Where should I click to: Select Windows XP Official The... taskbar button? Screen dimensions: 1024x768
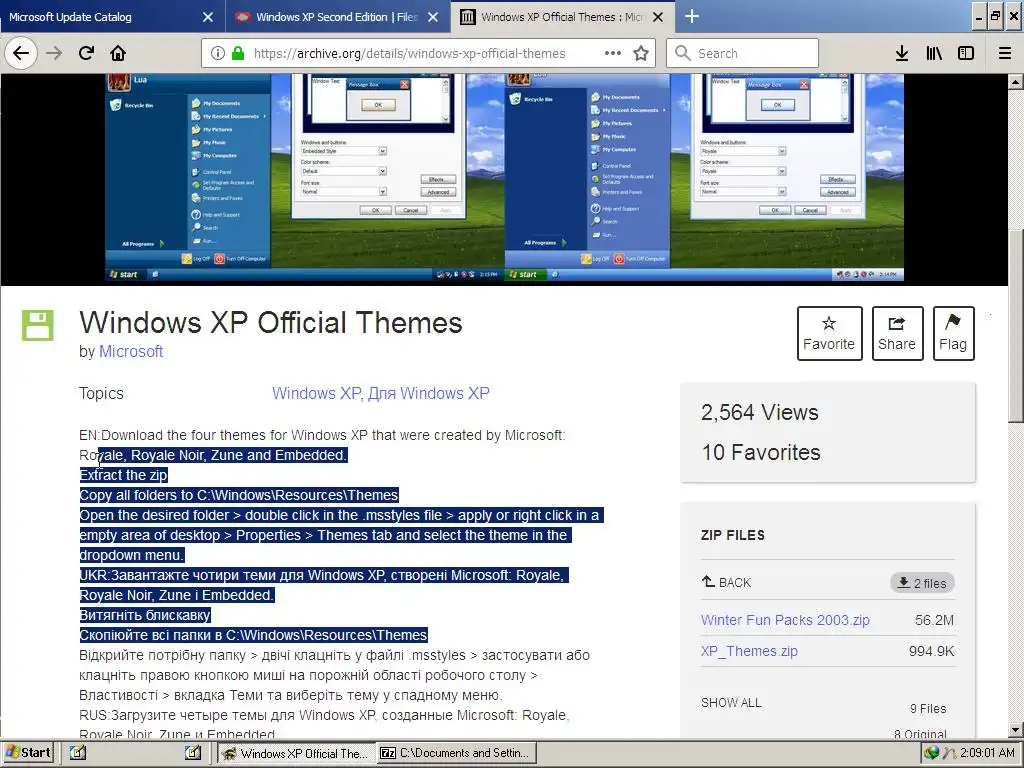pos(297,753)
